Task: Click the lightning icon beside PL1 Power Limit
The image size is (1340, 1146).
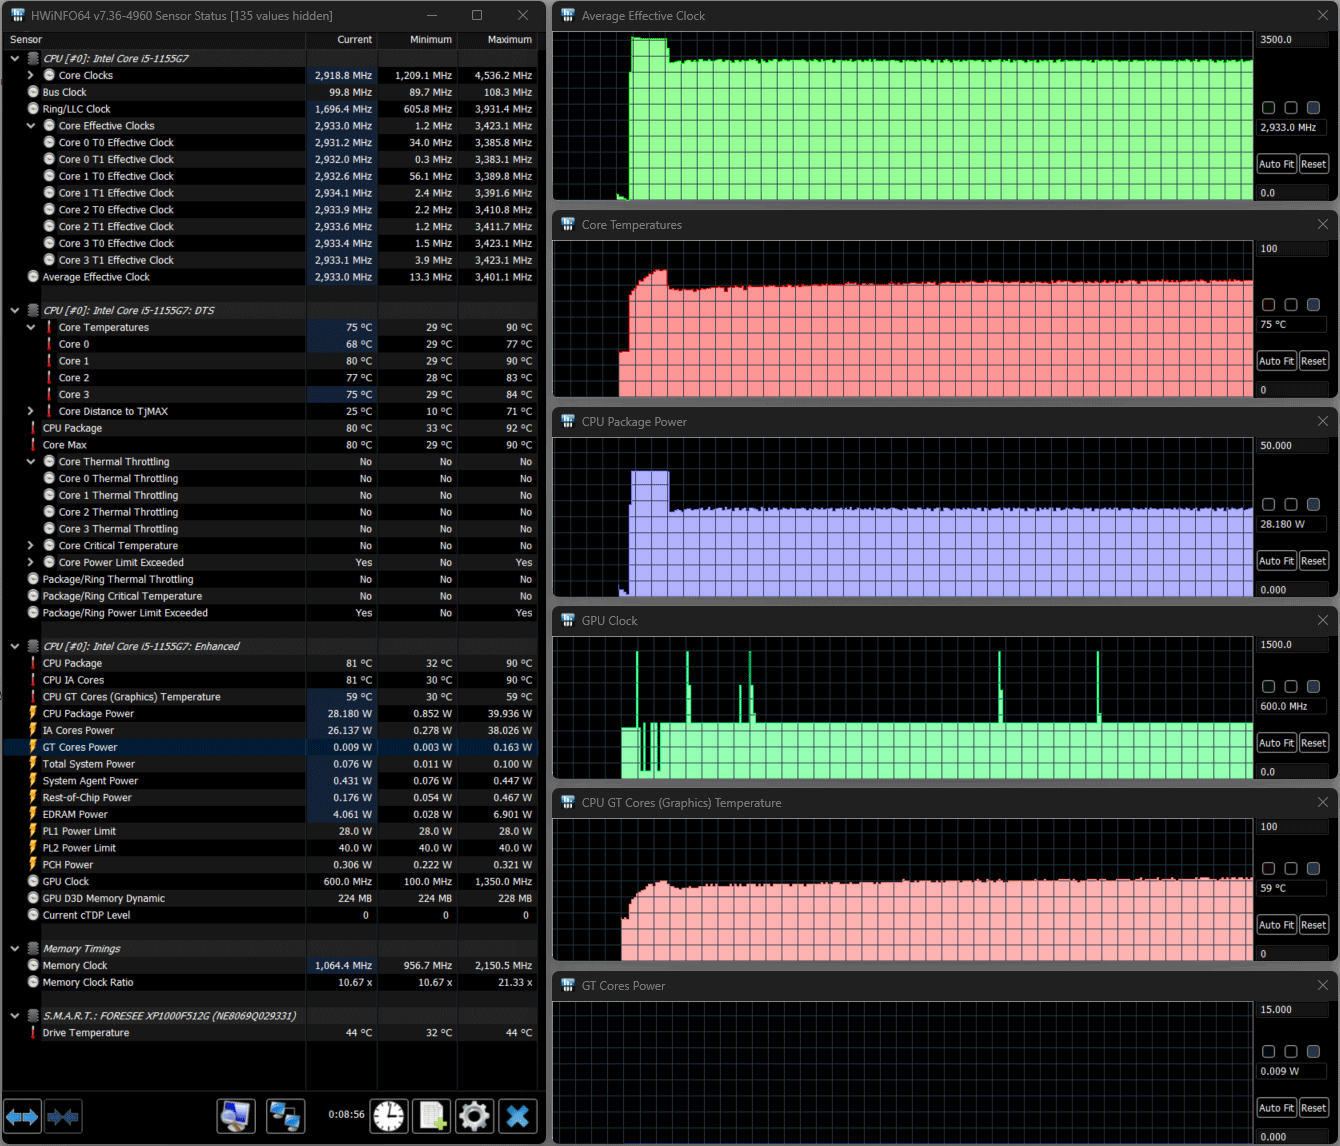Action: click(33, 831)
